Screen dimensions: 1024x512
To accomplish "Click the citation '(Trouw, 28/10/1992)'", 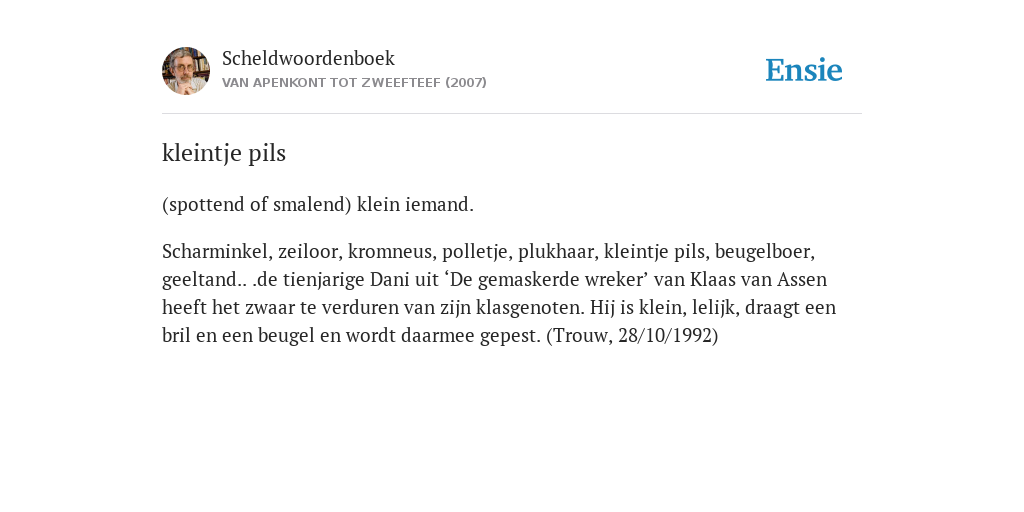I will pyautogui.click(x=632, y=336).
